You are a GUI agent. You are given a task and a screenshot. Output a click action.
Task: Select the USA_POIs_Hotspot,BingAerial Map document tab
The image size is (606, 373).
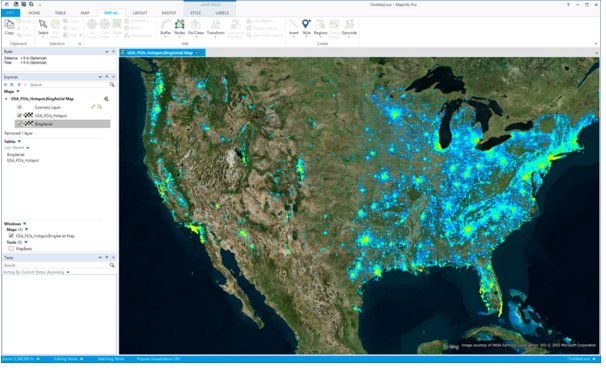click(x=162, y=53)
